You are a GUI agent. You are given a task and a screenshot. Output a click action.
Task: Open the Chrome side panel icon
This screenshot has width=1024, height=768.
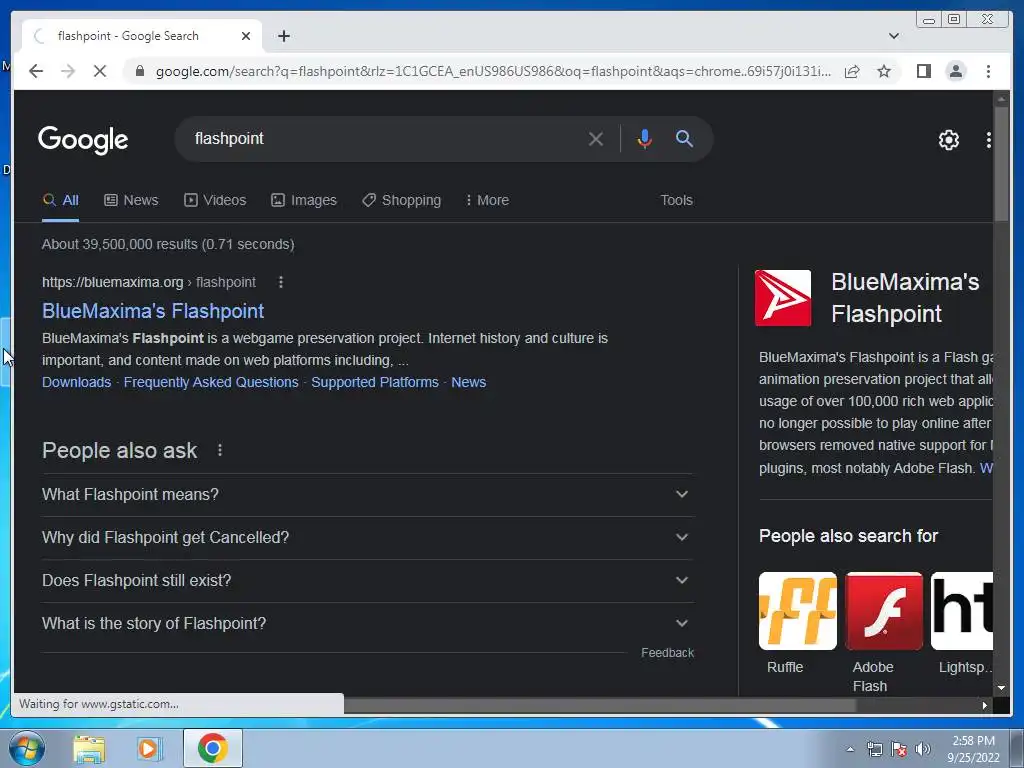(x=923, y=71)
